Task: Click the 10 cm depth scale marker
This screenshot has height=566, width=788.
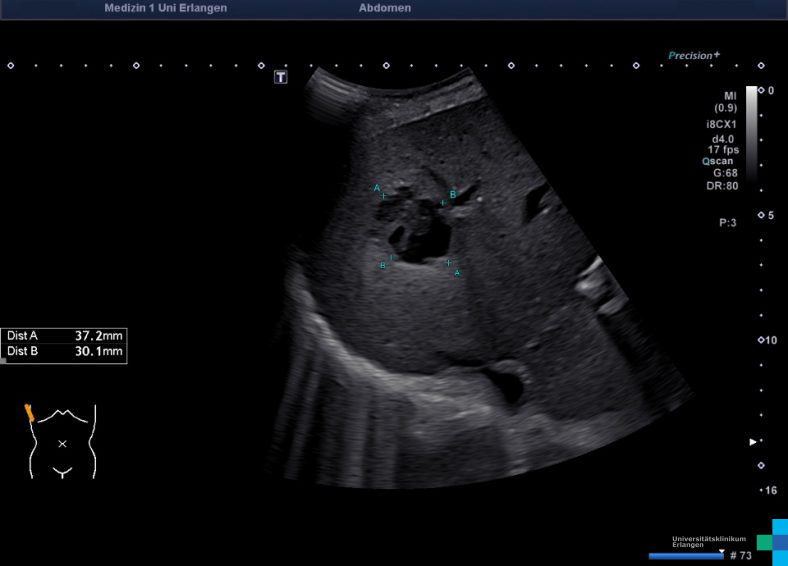Action: coord(769,340)
